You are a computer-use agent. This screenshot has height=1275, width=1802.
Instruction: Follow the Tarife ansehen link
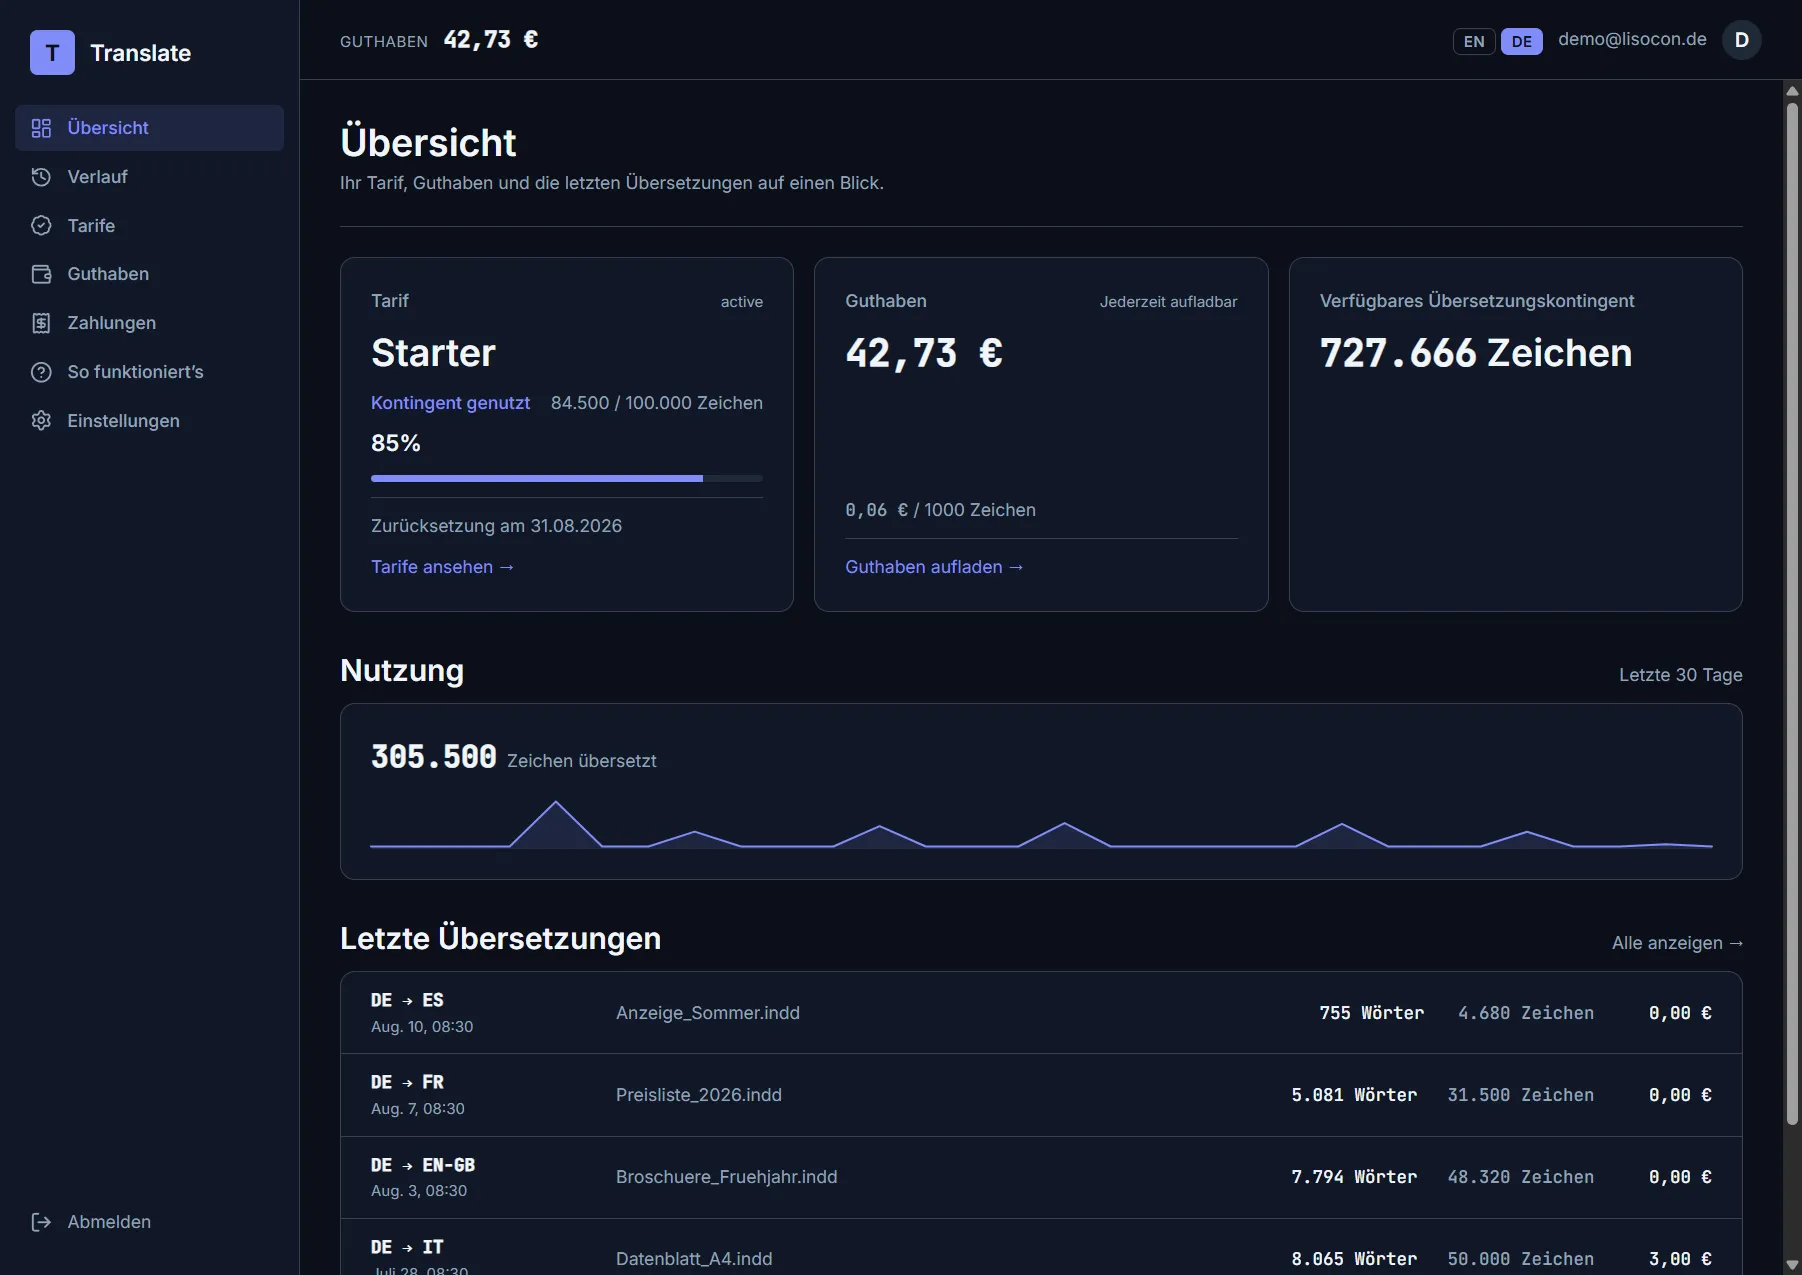point(442,567)
